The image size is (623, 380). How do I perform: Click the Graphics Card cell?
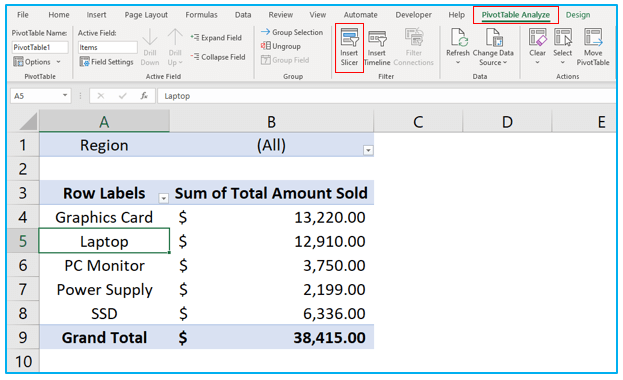coord(104,217)
